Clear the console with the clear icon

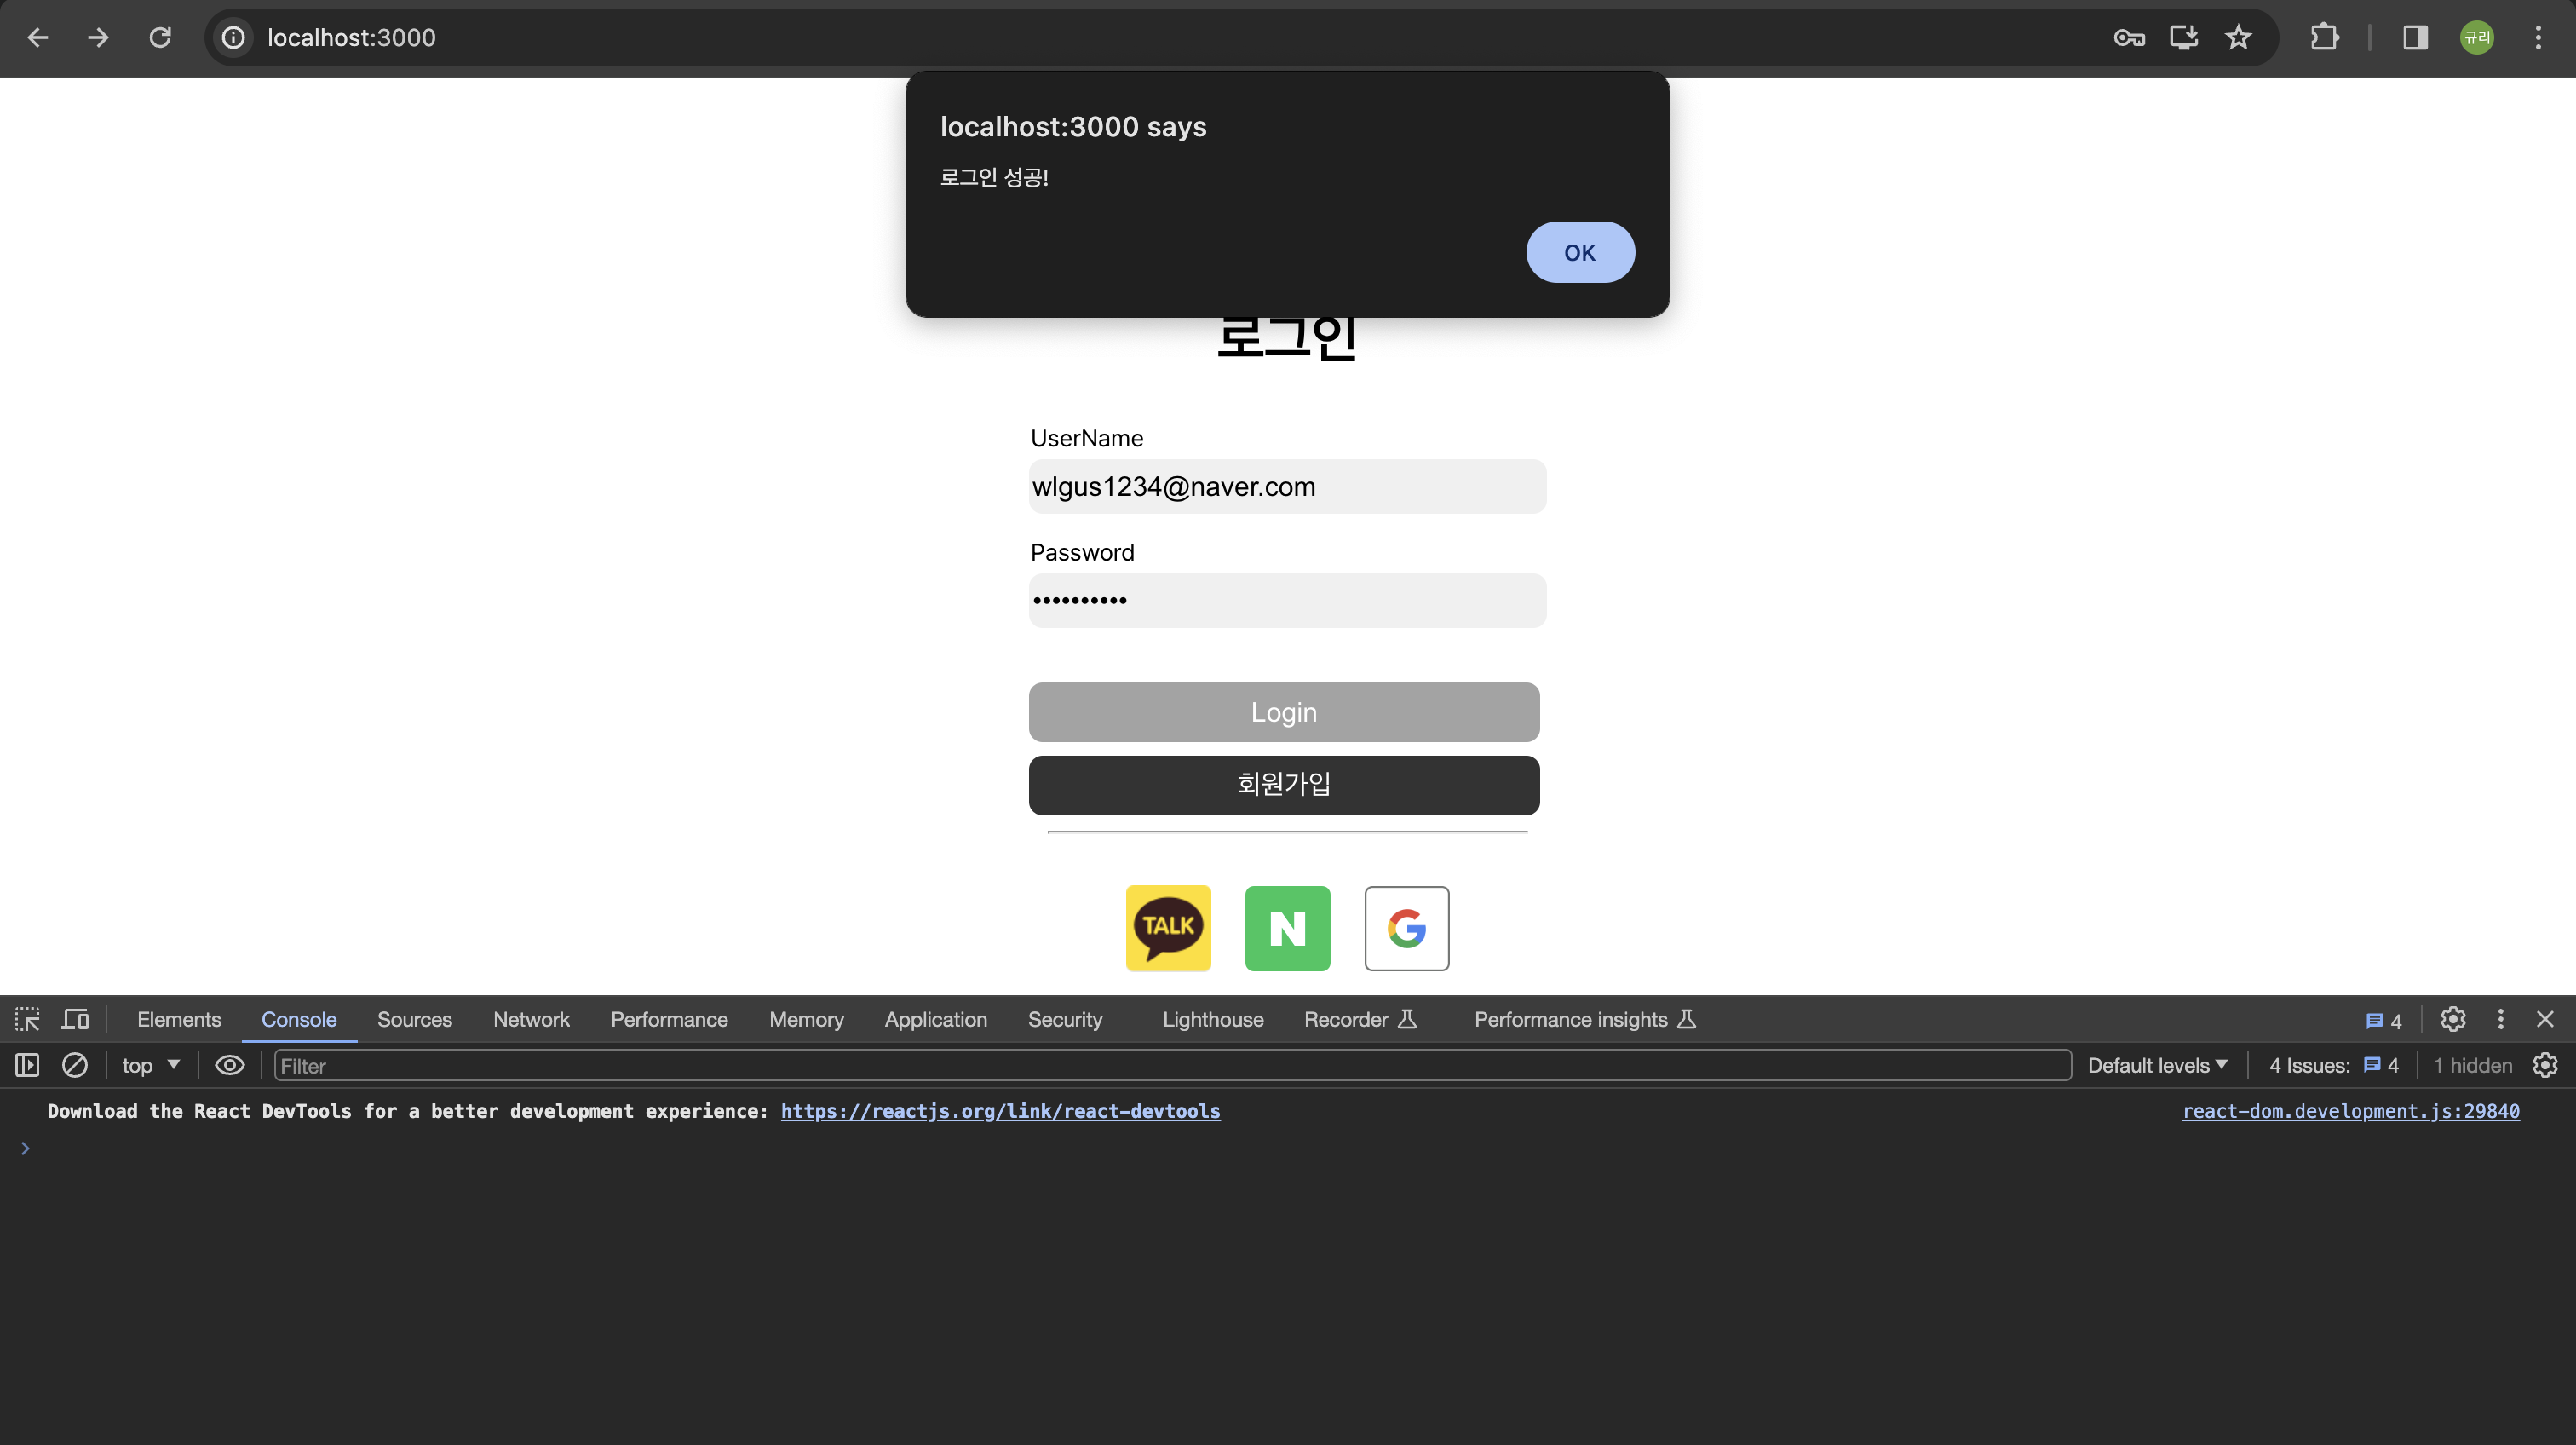pos(75,1065)
